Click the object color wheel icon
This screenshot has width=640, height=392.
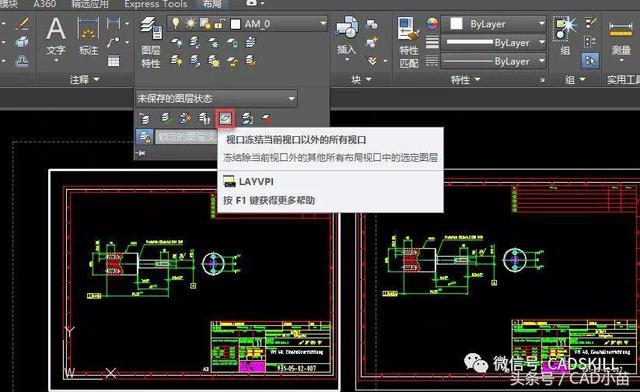point(432,24)
